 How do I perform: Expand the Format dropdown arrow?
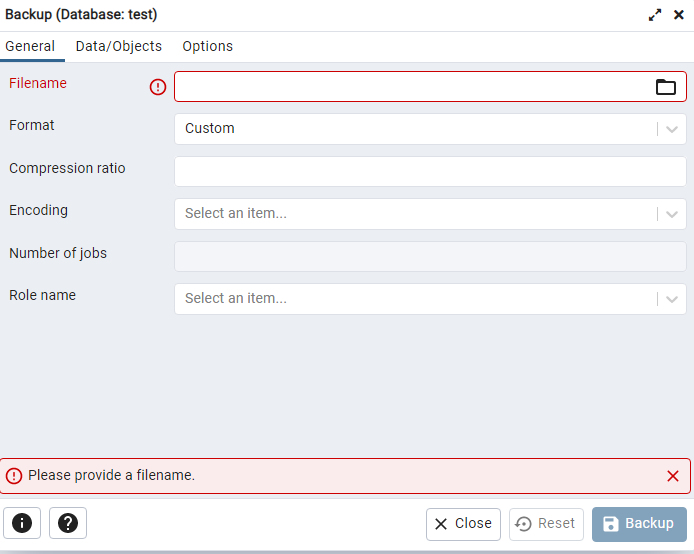pyautogui.click(x=672, y=129)
